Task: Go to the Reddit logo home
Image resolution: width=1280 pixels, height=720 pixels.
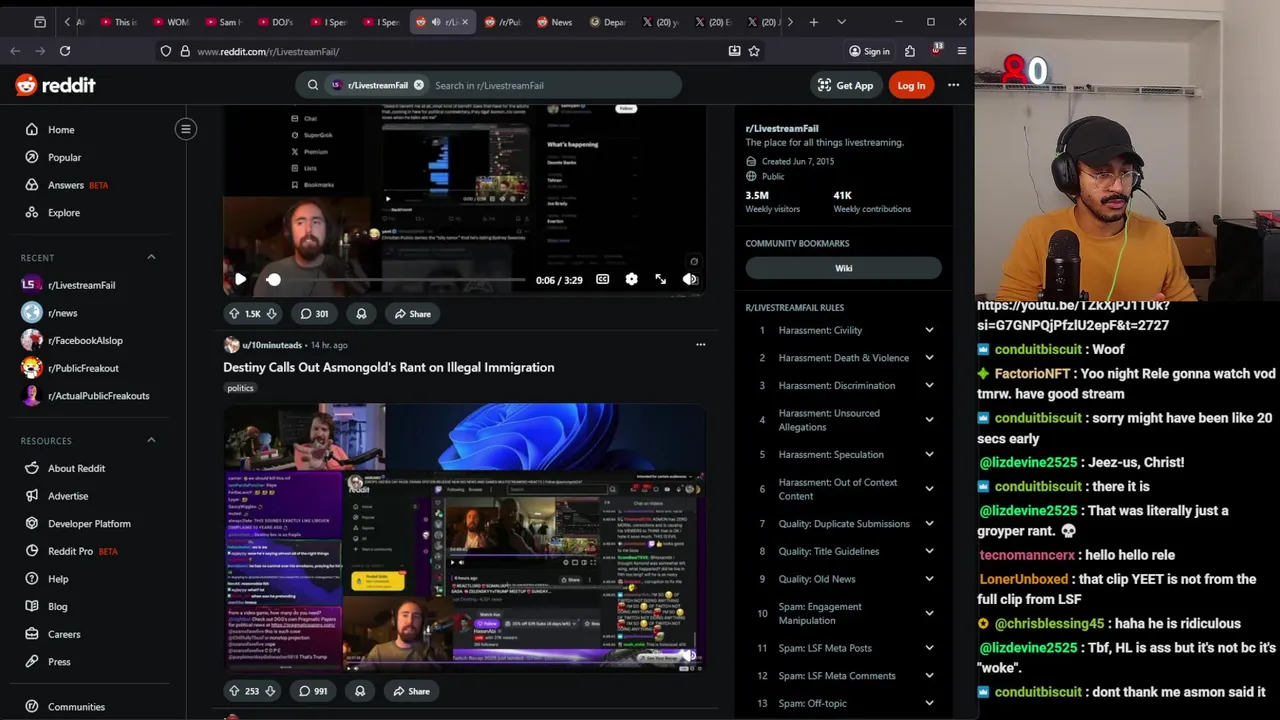Action: 55,85
